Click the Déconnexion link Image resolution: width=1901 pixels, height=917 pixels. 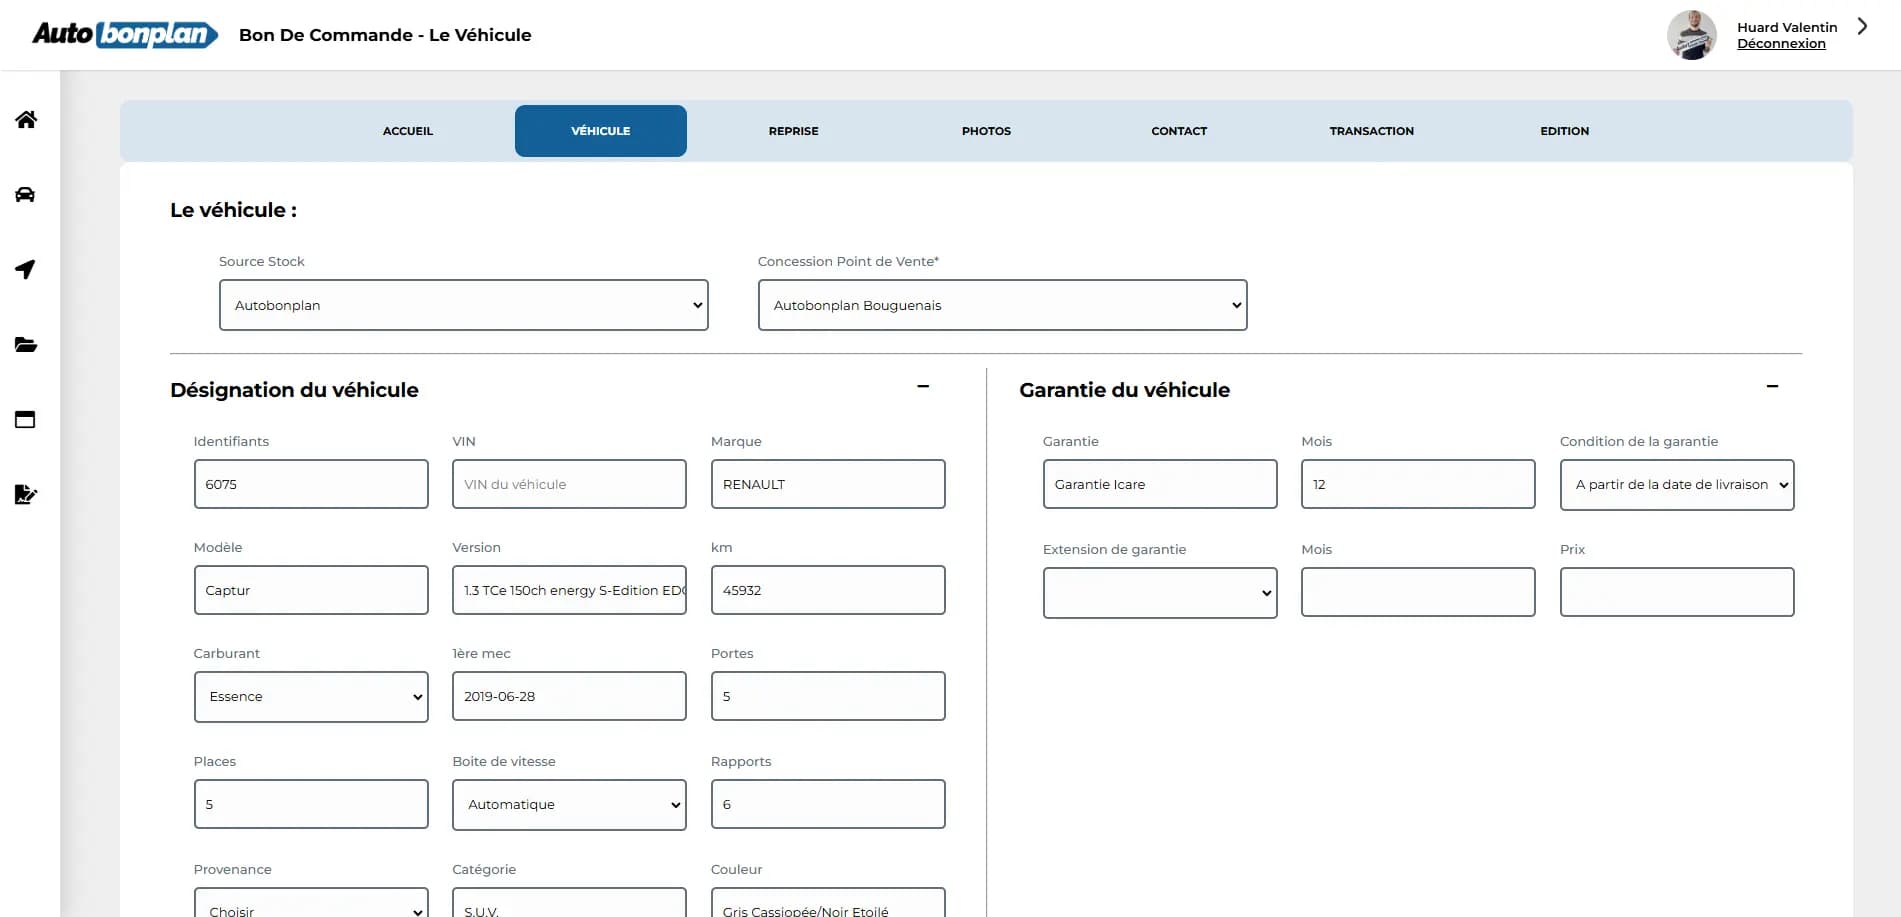pyautogui.click(x=1781, y=43)
